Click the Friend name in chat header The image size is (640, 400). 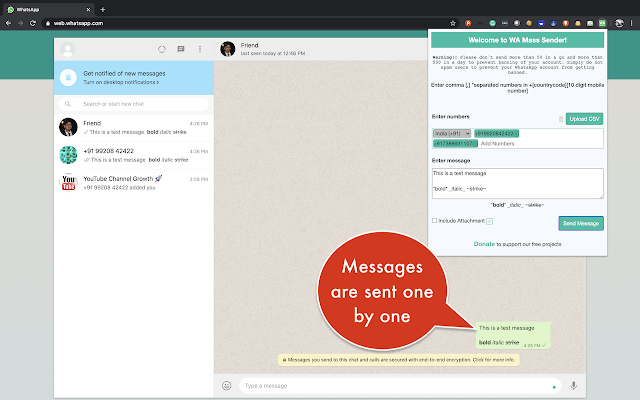pyautogui.click(x=249, y=45)
